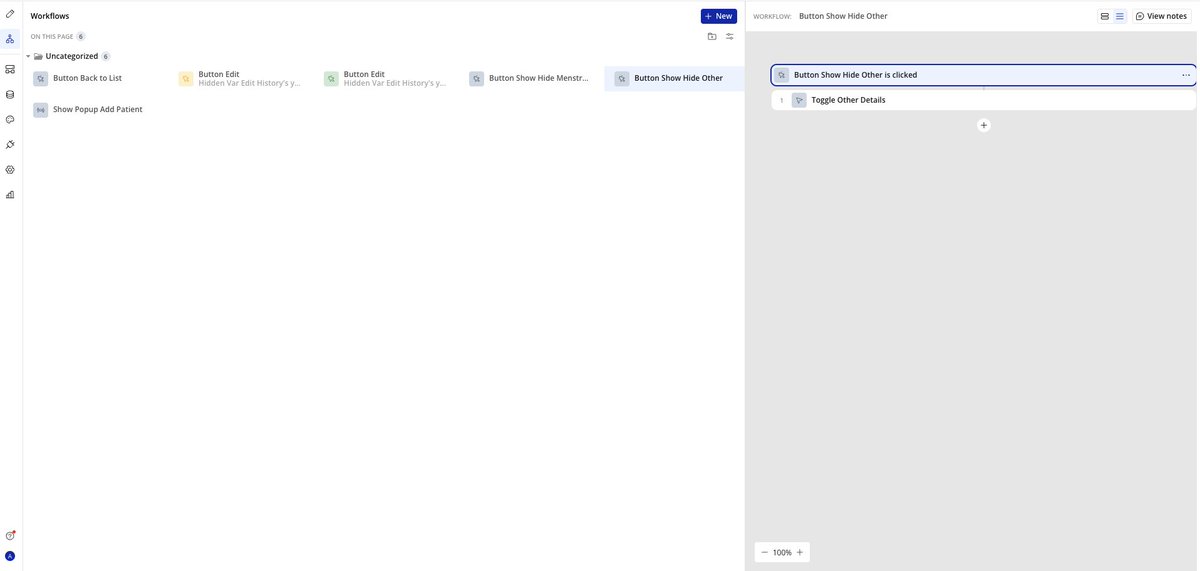Open the Data tab database icon
The height and width of the screenshot is (571, 1200).
[10, 94]
